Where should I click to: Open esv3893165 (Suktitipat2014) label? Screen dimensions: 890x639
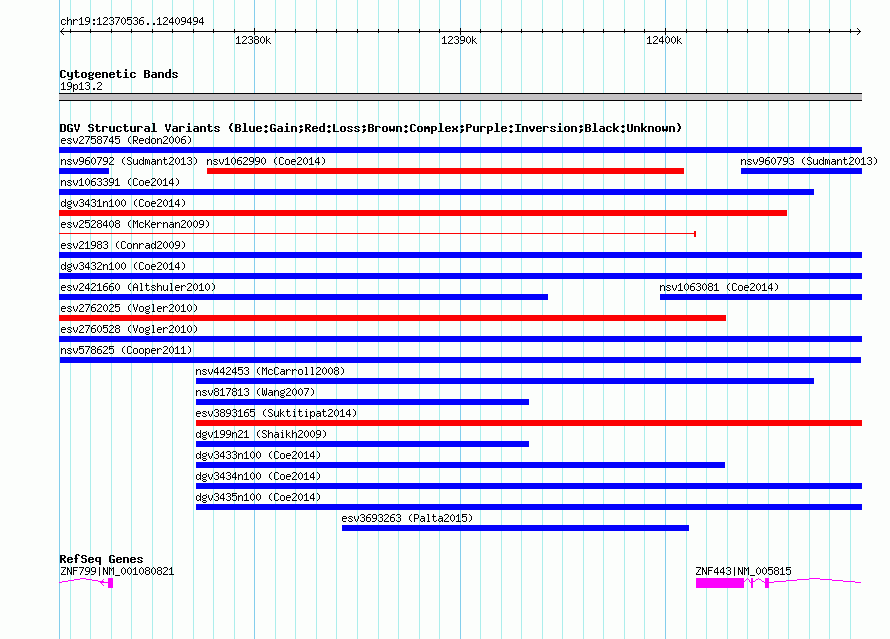[276, 413]
